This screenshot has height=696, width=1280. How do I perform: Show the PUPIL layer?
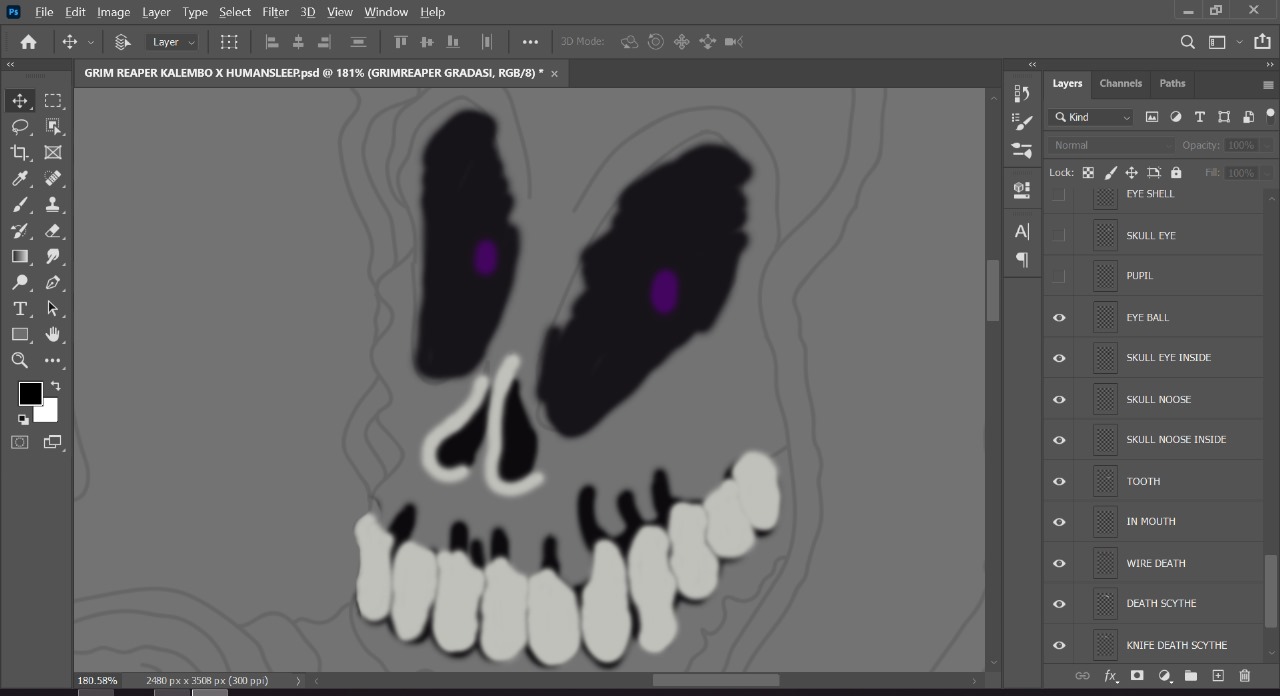(x=1059, y=276)
